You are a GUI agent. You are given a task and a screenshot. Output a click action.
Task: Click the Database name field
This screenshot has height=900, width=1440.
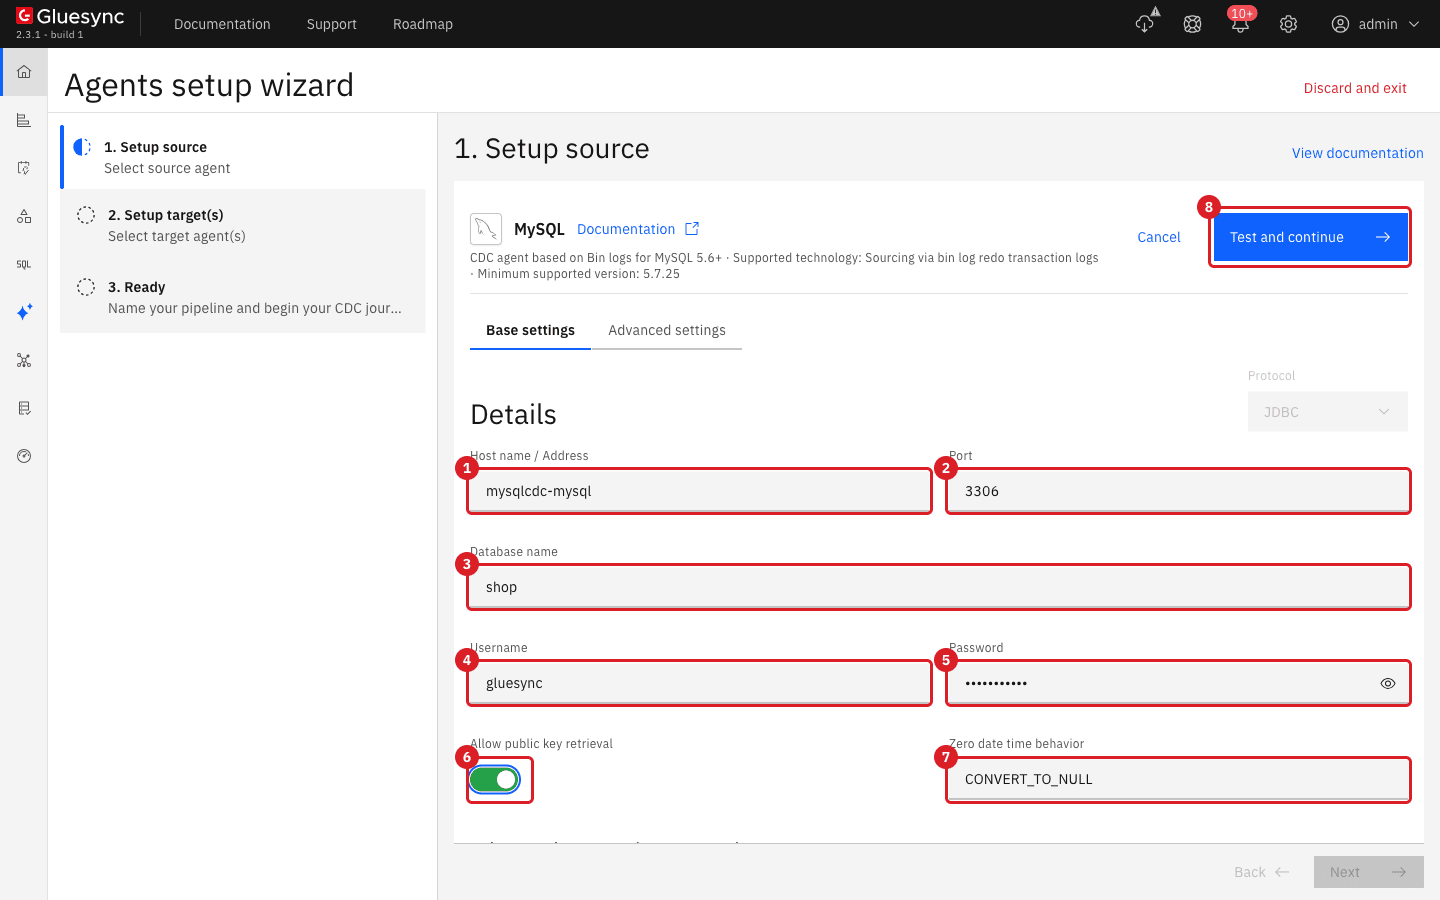coord(939,587)
